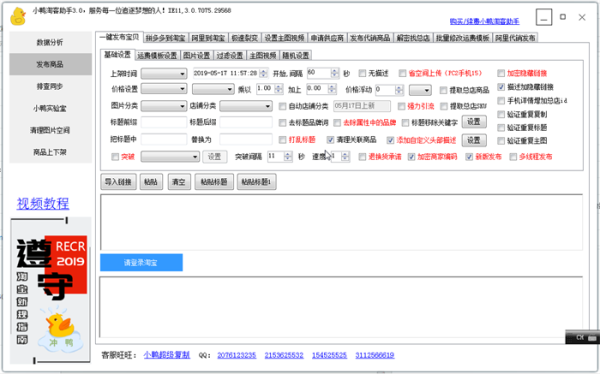
Task: Switch to the 阿里代销发布 tab
Action: click(515, 38)
